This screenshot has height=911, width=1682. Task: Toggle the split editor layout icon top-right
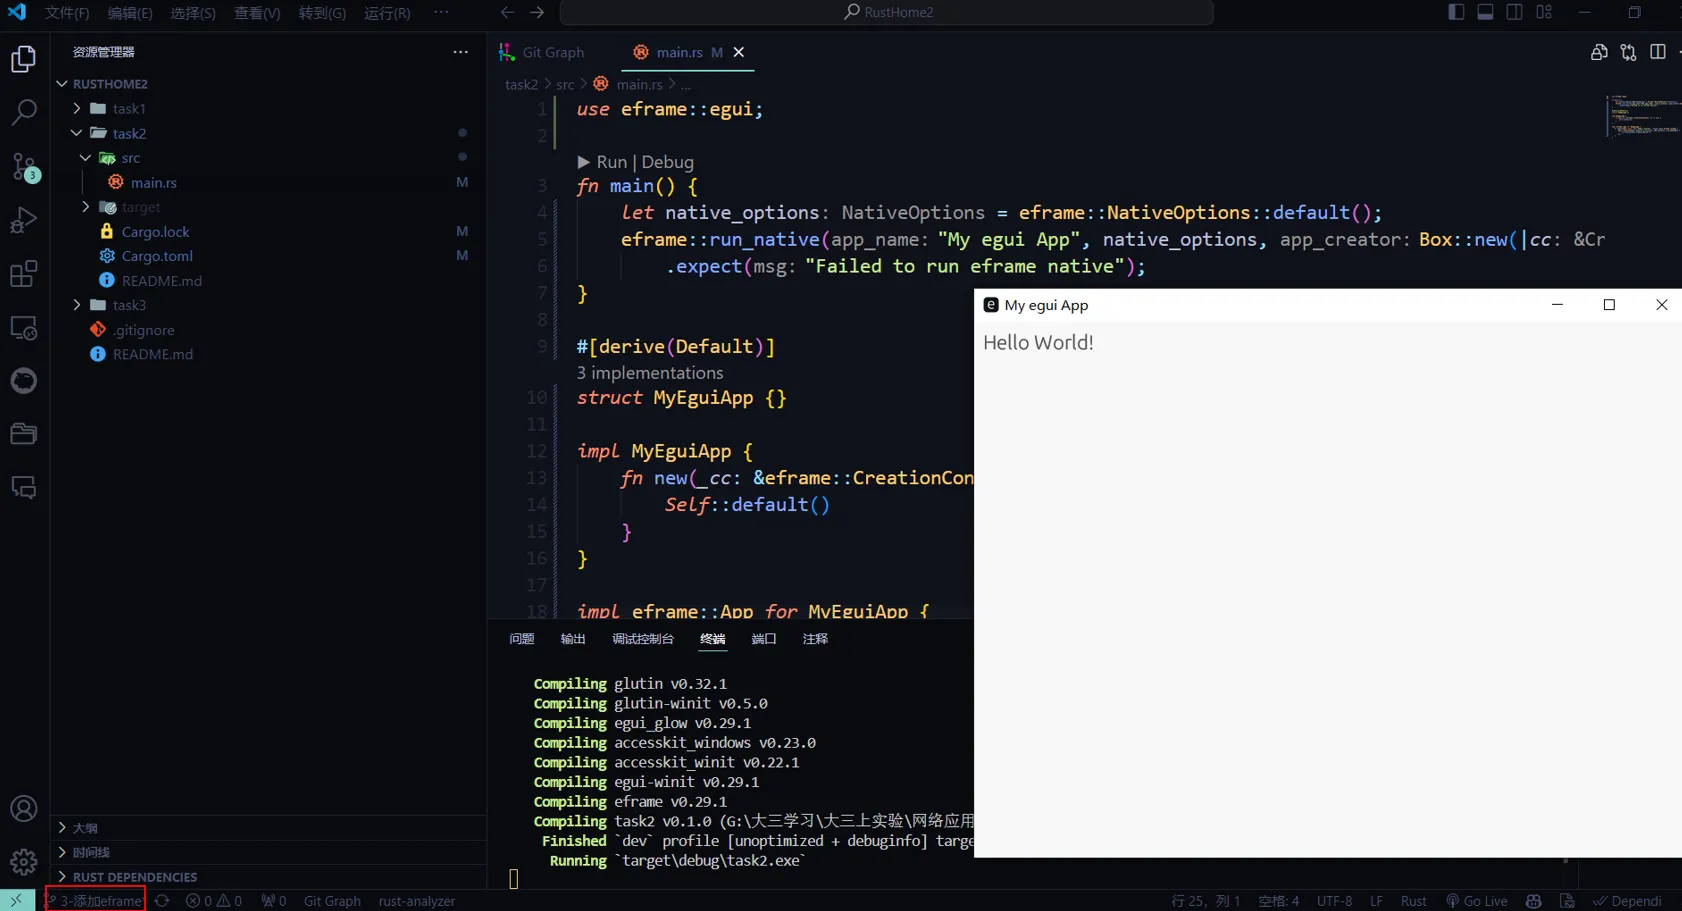click(1660, 52)
